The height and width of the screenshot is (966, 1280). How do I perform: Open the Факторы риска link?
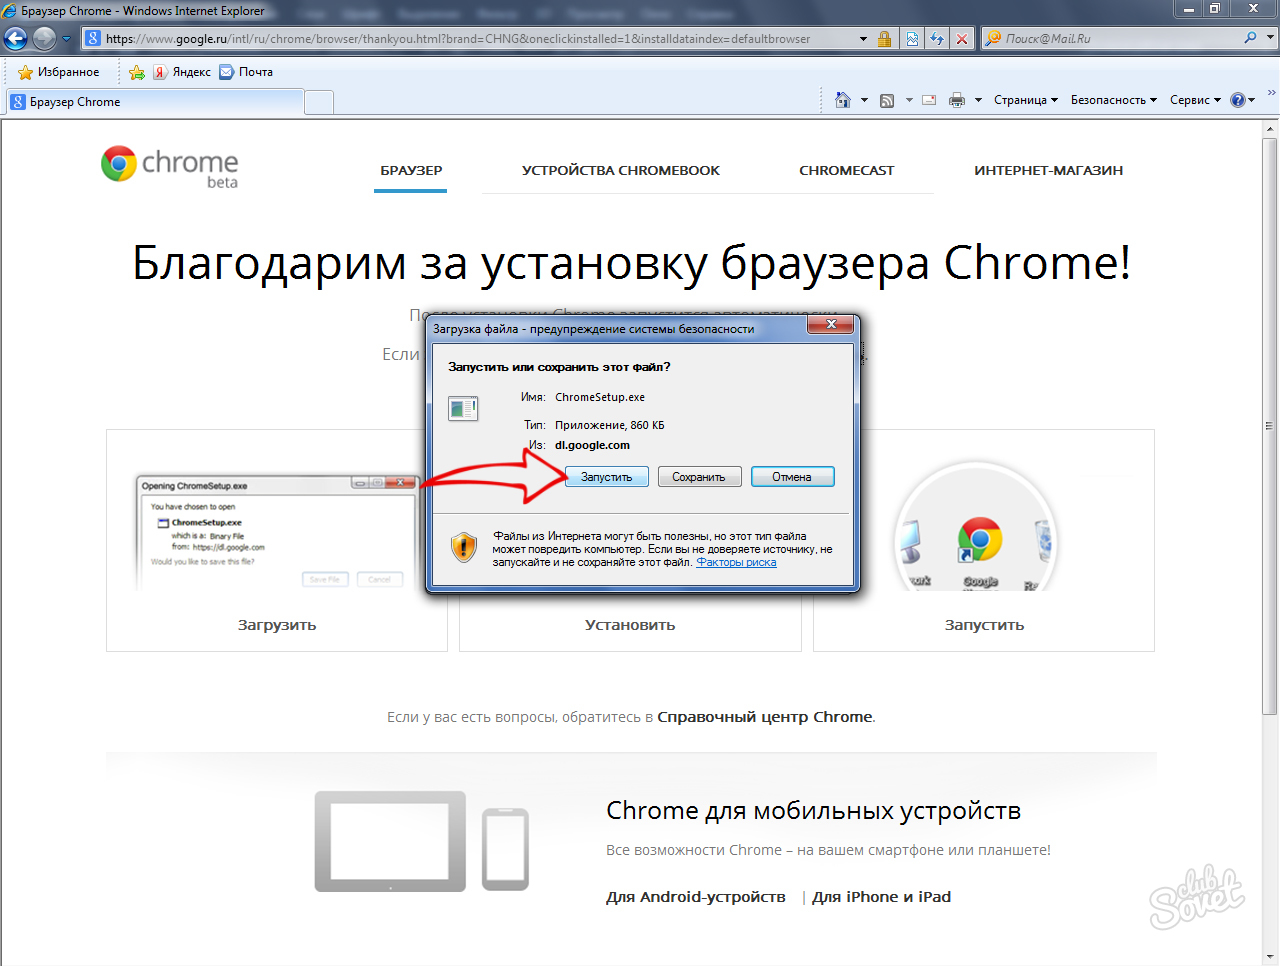tap(736, 562)
